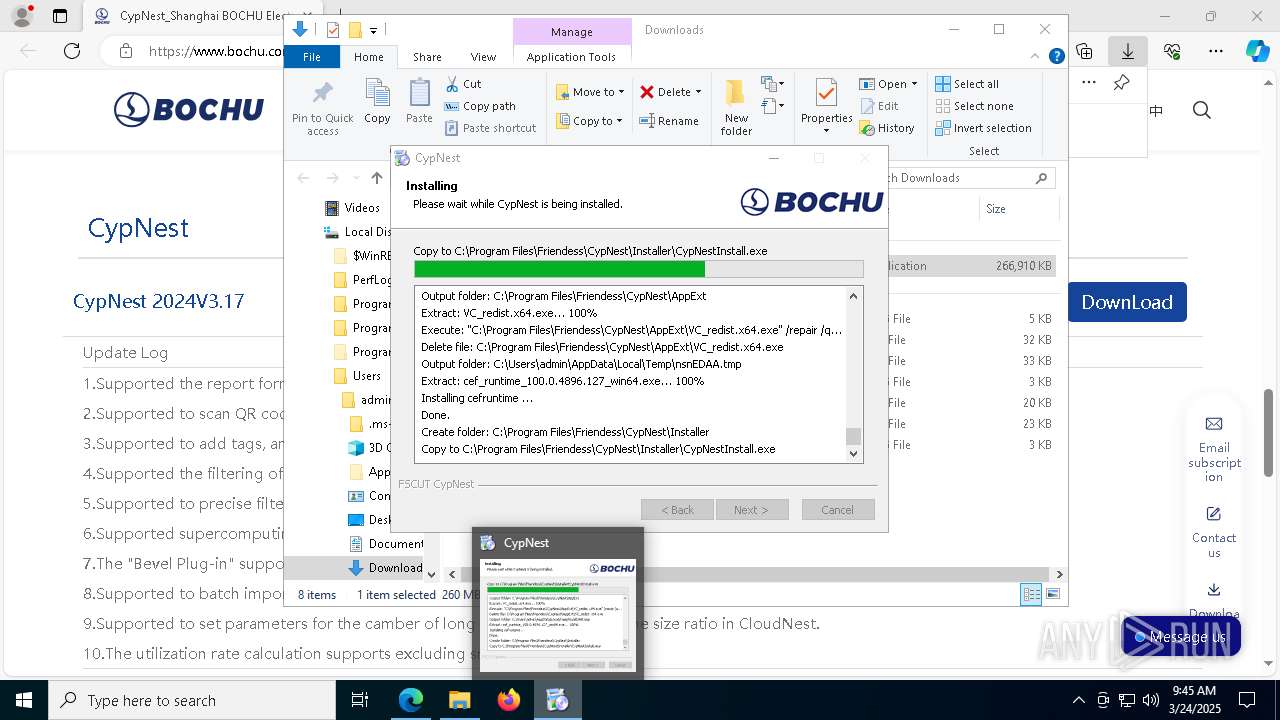Click the Cut scissors option
Screen dimensions: 1280x720
tap(463, 84)
